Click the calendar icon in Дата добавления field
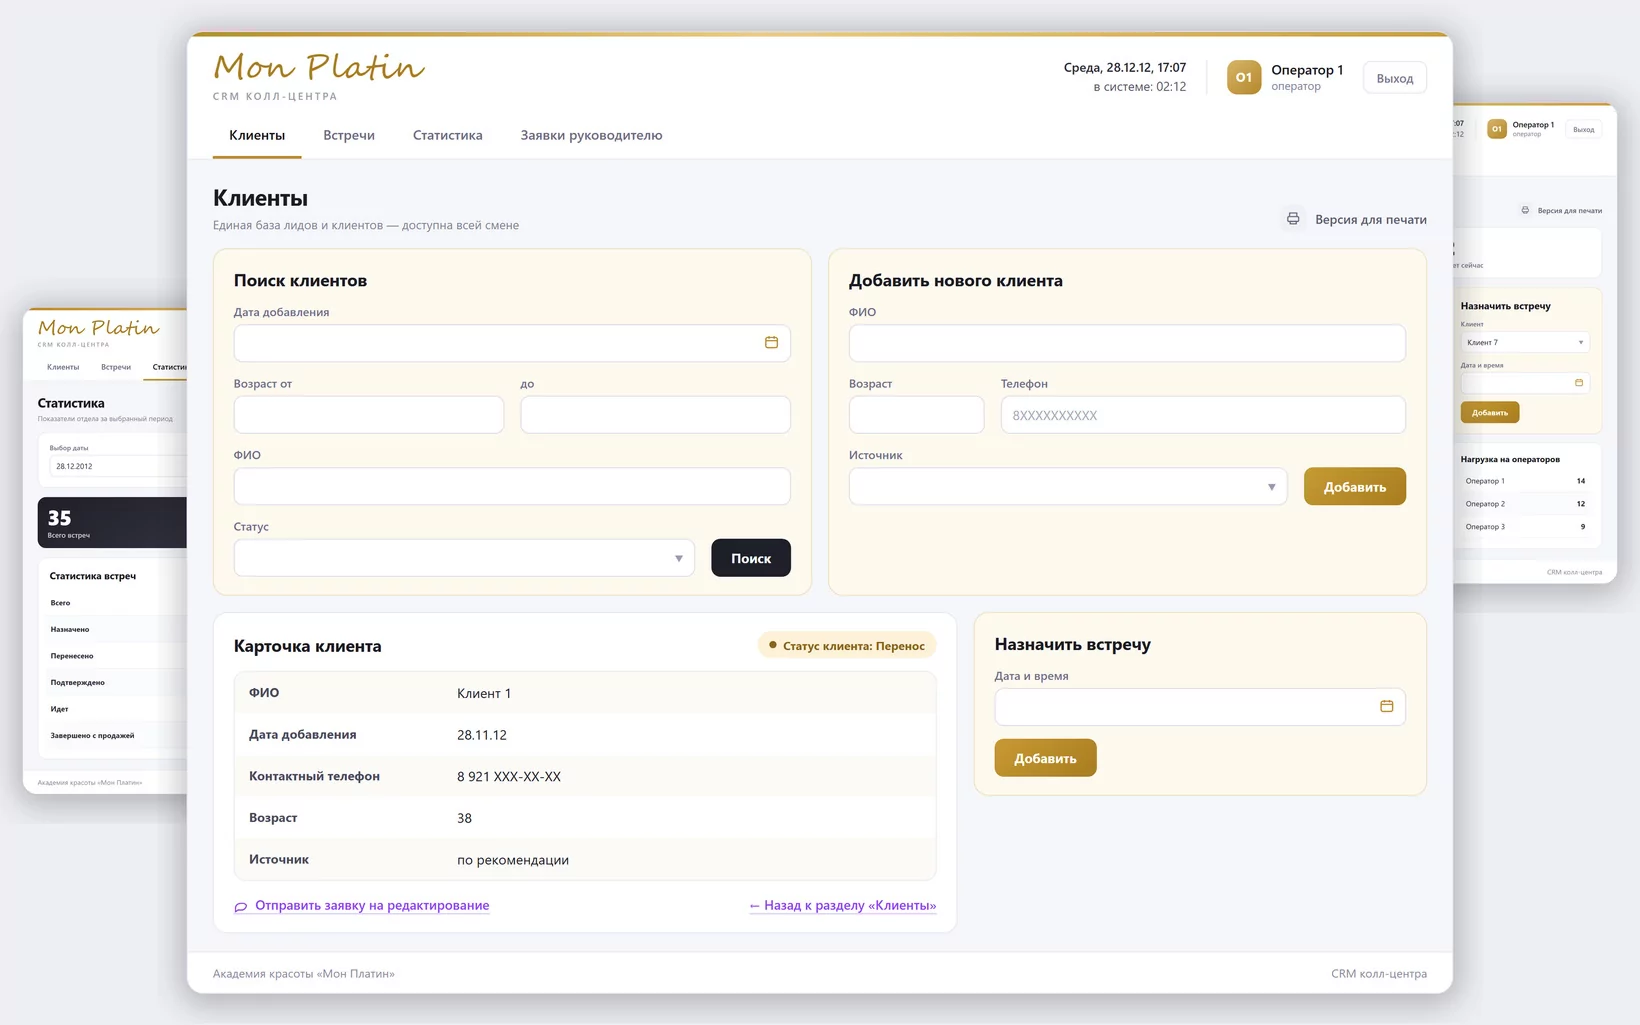 pyautogui.click(x=771, y=343)
